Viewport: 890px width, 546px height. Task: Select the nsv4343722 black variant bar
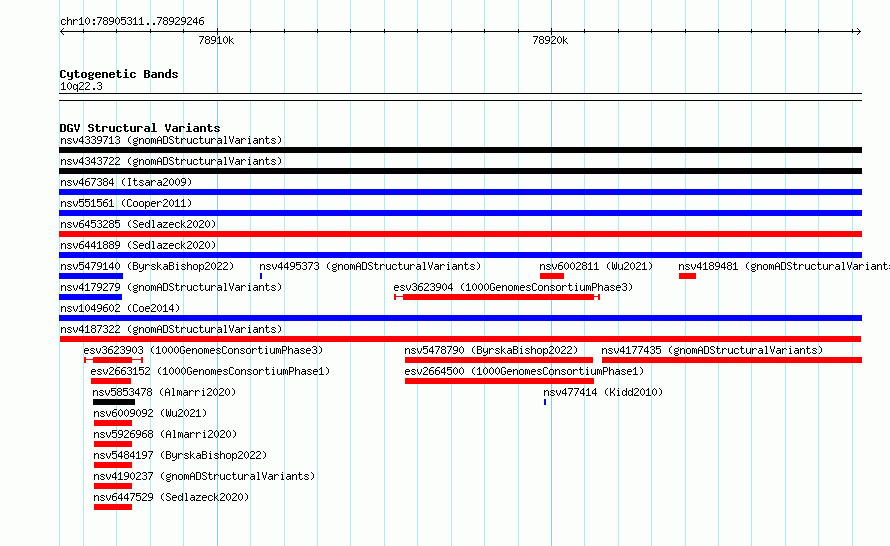[x=460, y=171]
